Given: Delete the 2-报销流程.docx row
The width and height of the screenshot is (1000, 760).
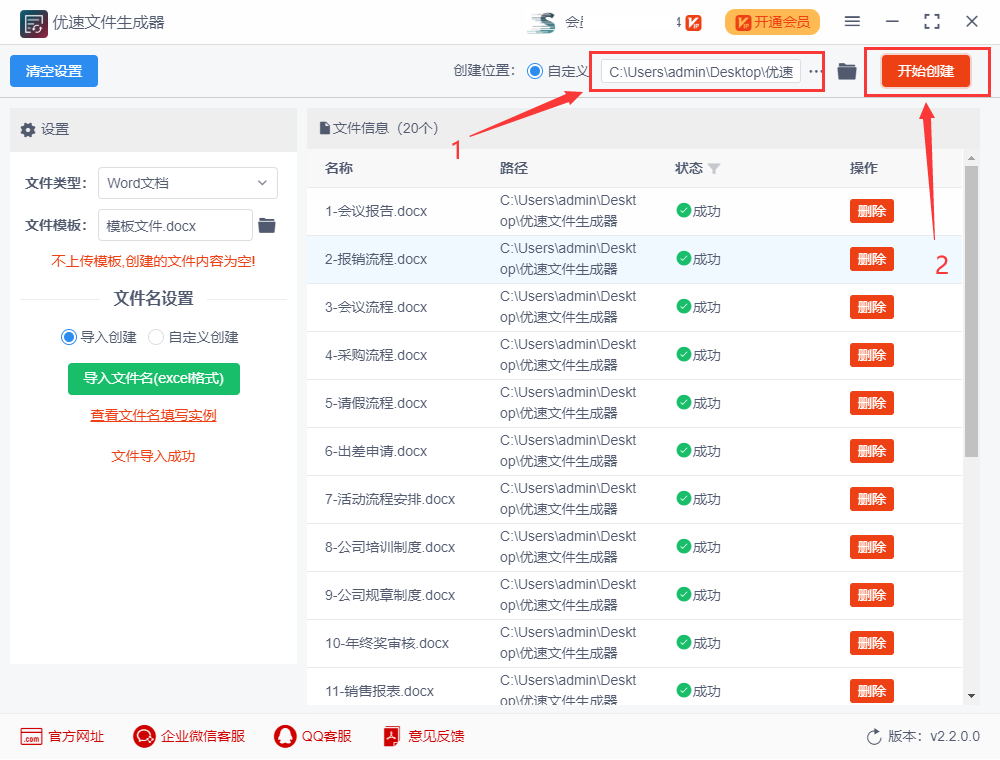Looking at the screenshot, I should (x=872, y=259).
